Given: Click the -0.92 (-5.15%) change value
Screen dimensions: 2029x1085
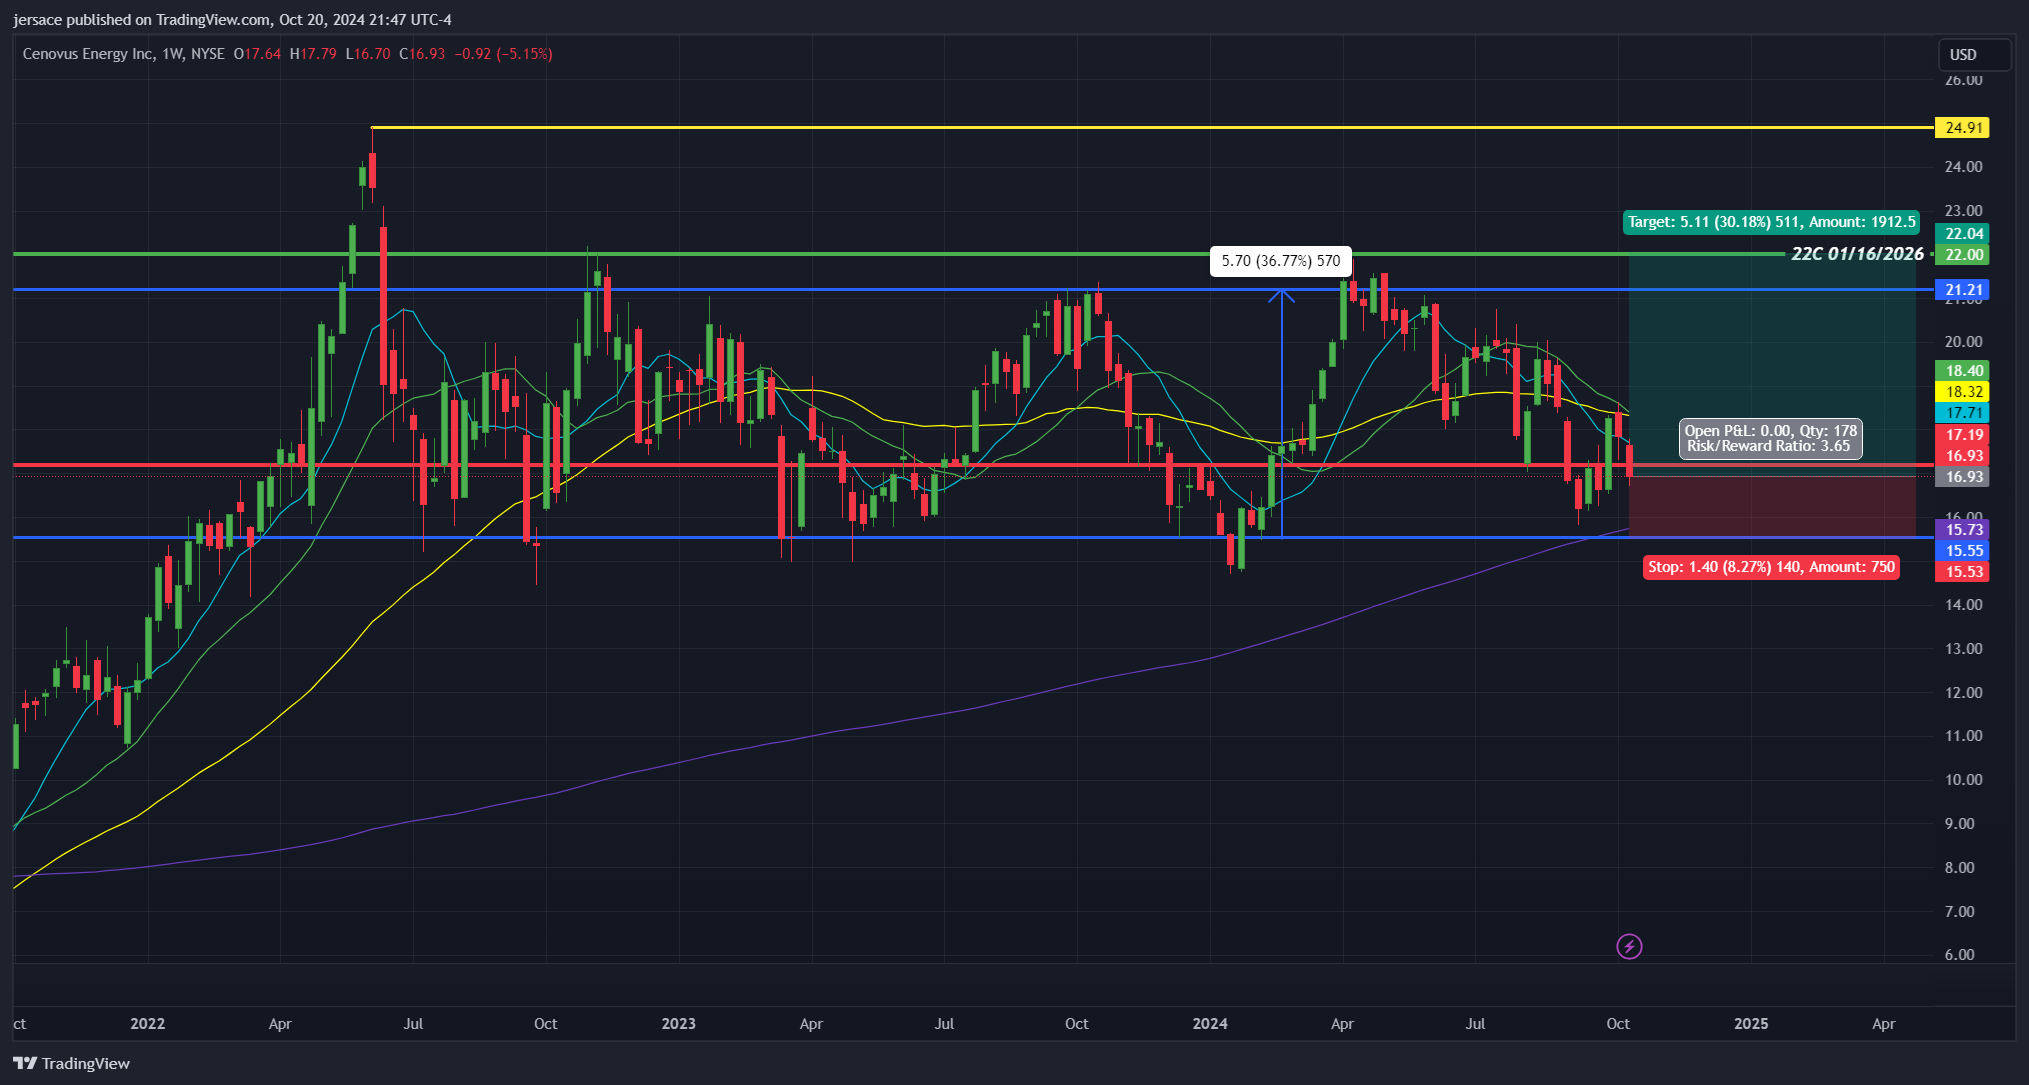Looking at the screenshot, I should coord(503,54).
